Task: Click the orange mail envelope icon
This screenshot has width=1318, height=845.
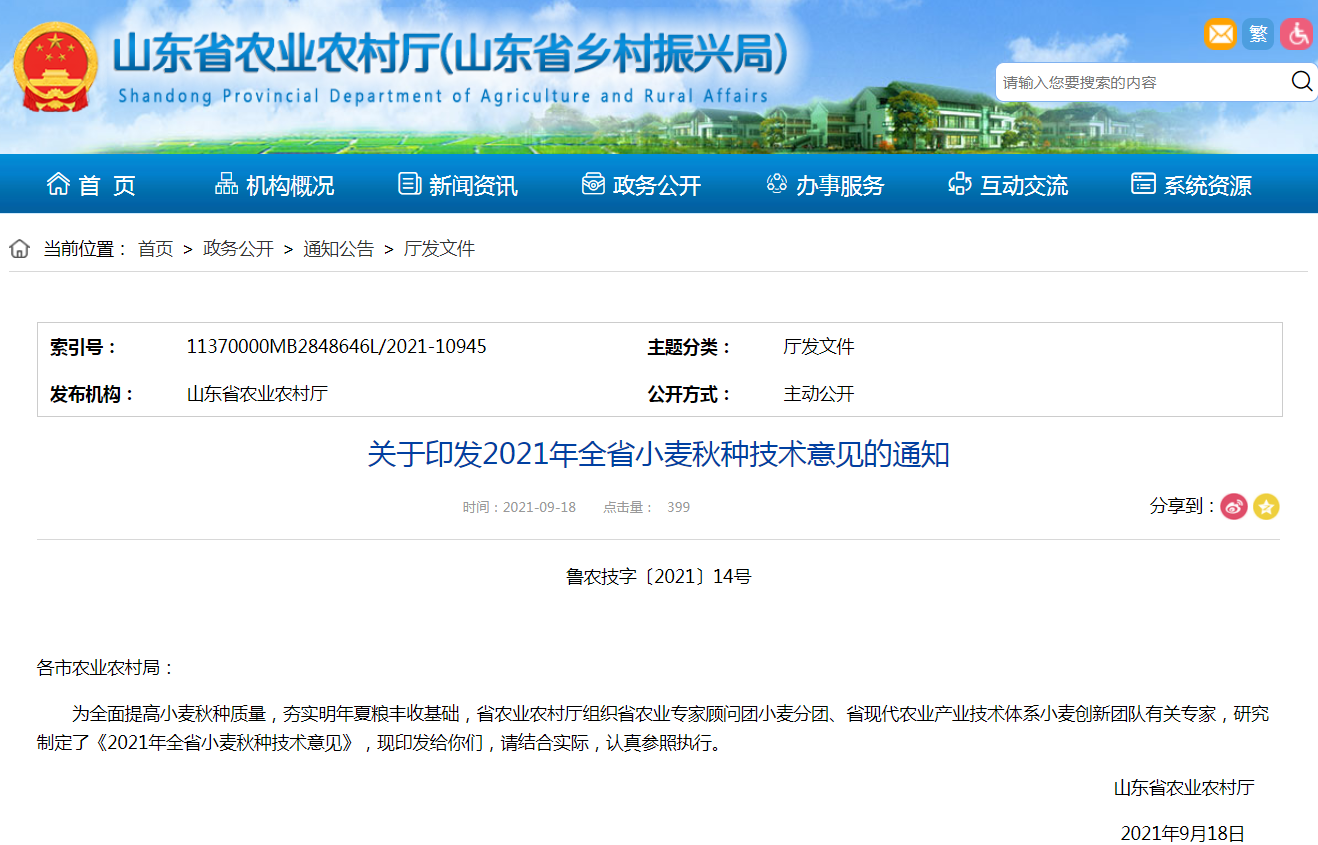Action: (x=1220, y=34)
